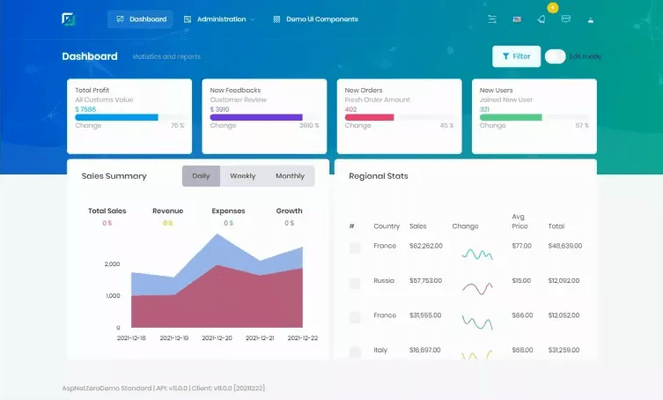The image size is (663, 400).
Task: Click the Dashboard menu icon
Action: click(120, 19)
